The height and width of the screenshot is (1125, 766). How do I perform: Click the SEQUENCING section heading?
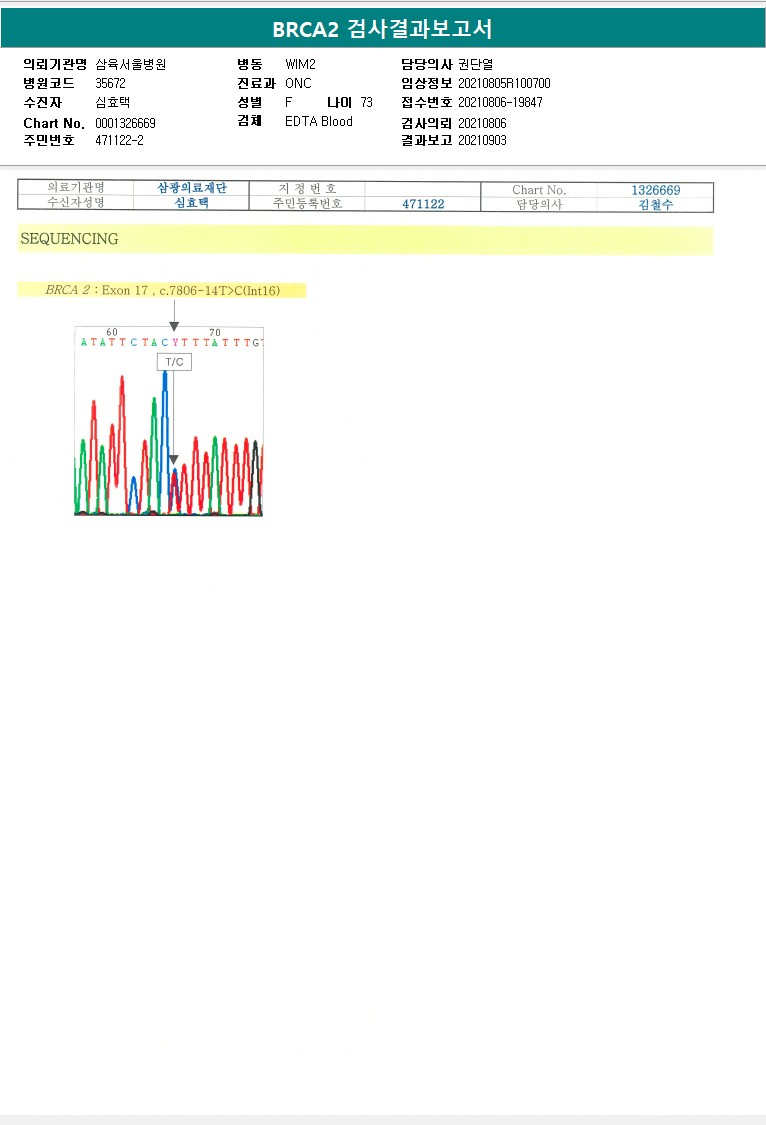click(x=70, y=239)
